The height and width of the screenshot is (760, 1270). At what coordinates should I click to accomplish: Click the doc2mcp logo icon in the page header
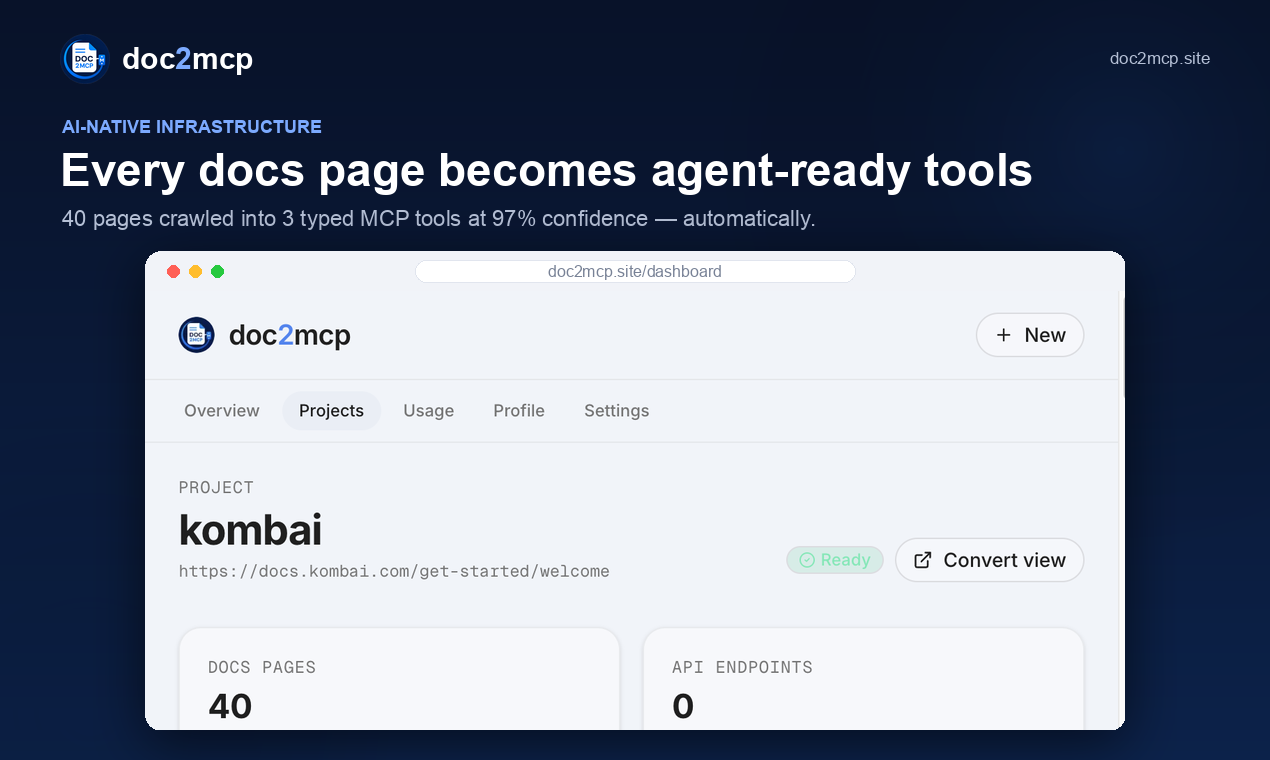(x=85, y=59)
